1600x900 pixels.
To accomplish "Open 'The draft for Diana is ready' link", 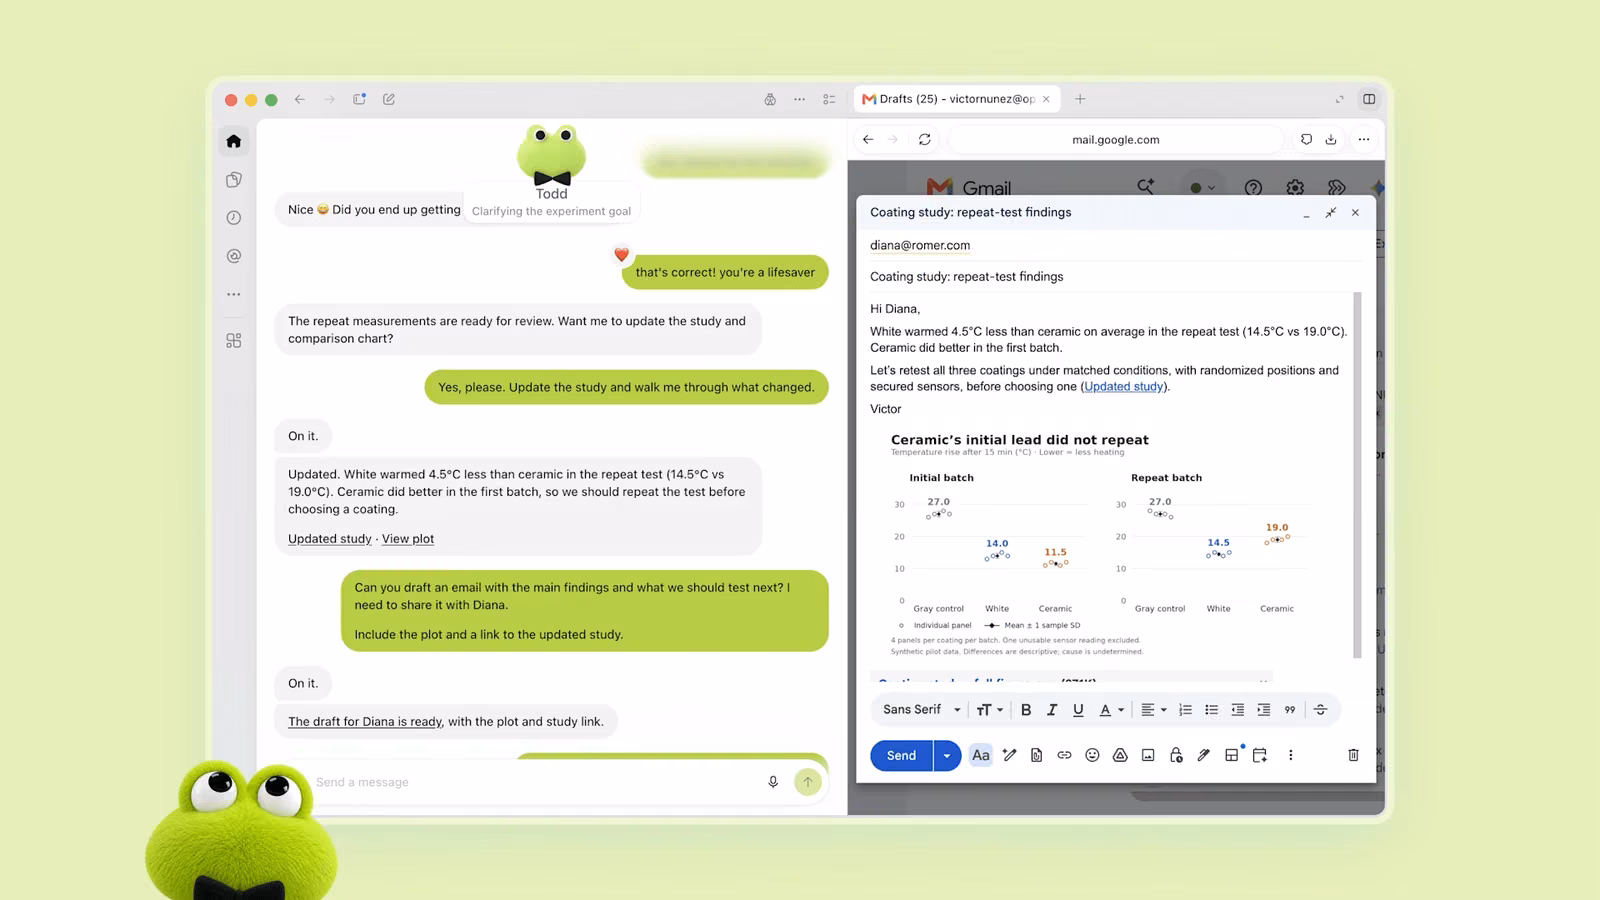I will pyautogui.click(x=364, y=722).
